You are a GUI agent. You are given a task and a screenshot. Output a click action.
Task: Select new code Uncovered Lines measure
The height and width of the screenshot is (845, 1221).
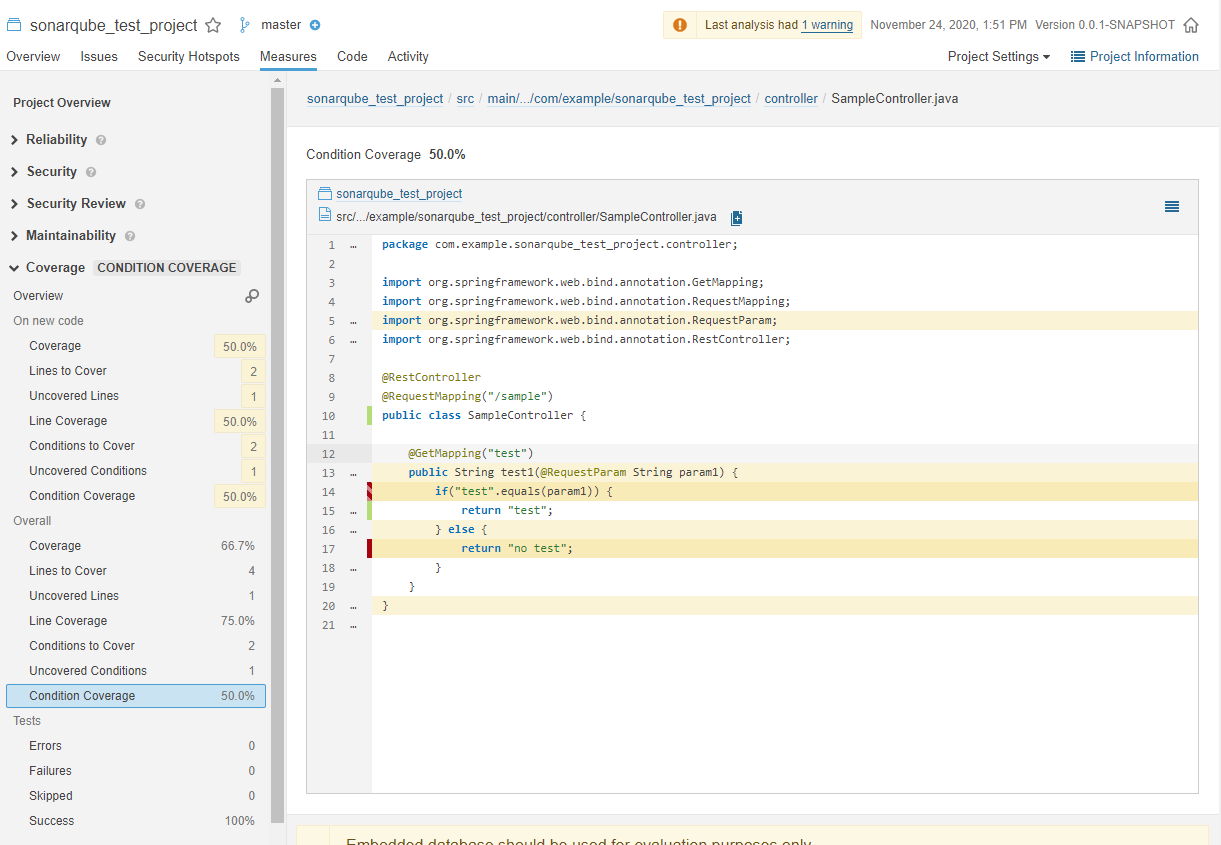(137, 396)
